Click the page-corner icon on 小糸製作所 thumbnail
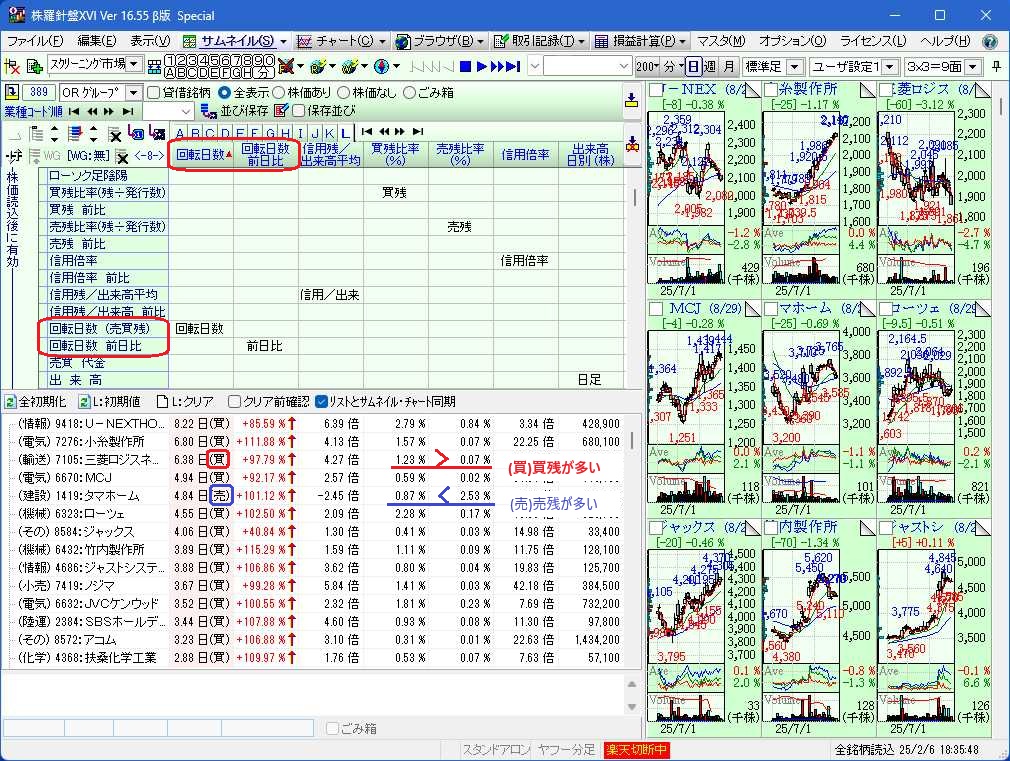The image size is (1010, 761). [867, 90]
